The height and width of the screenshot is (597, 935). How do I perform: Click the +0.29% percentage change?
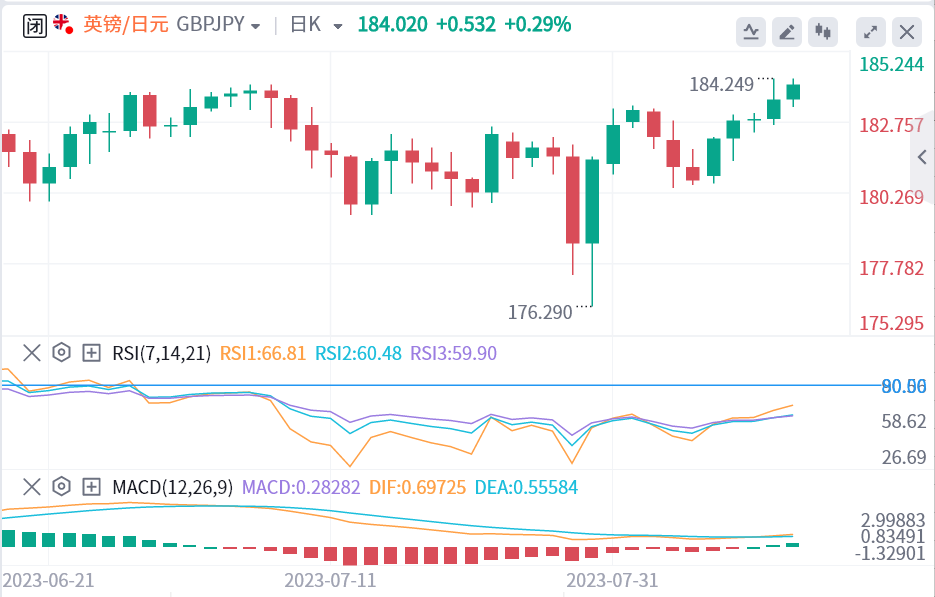[538, 24]
